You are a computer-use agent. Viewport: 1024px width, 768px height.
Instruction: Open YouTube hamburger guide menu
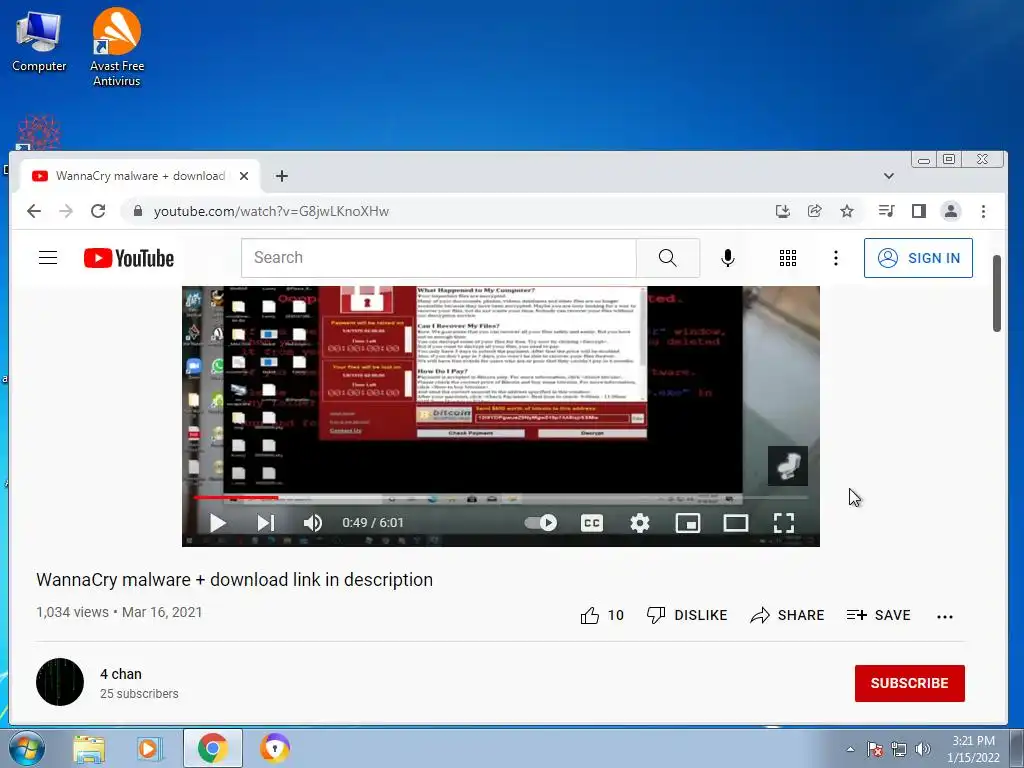point(48,258)
